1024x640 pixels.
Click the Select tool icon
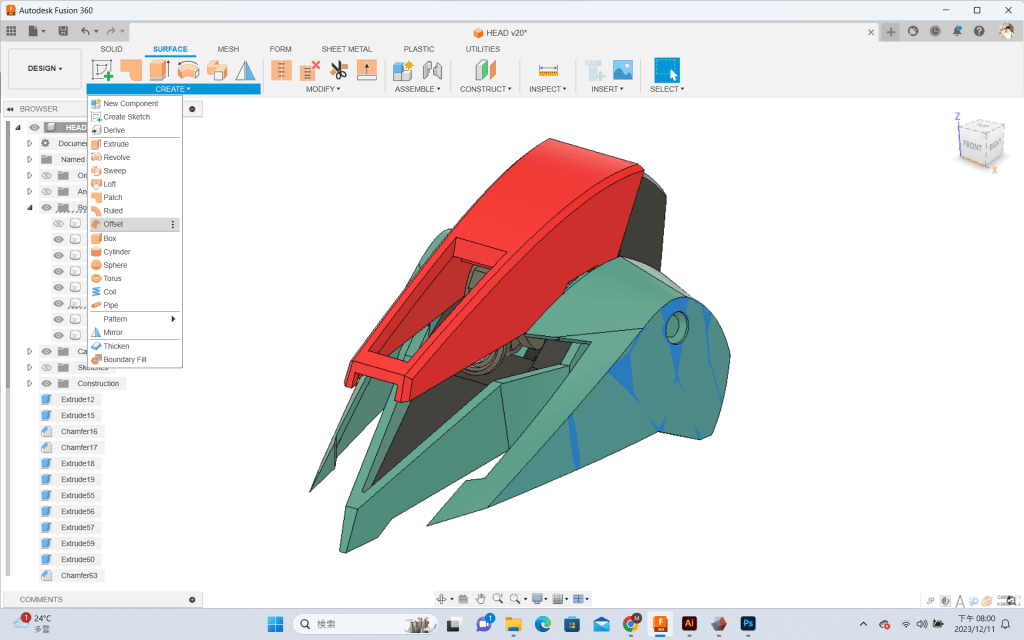point(666,71)
